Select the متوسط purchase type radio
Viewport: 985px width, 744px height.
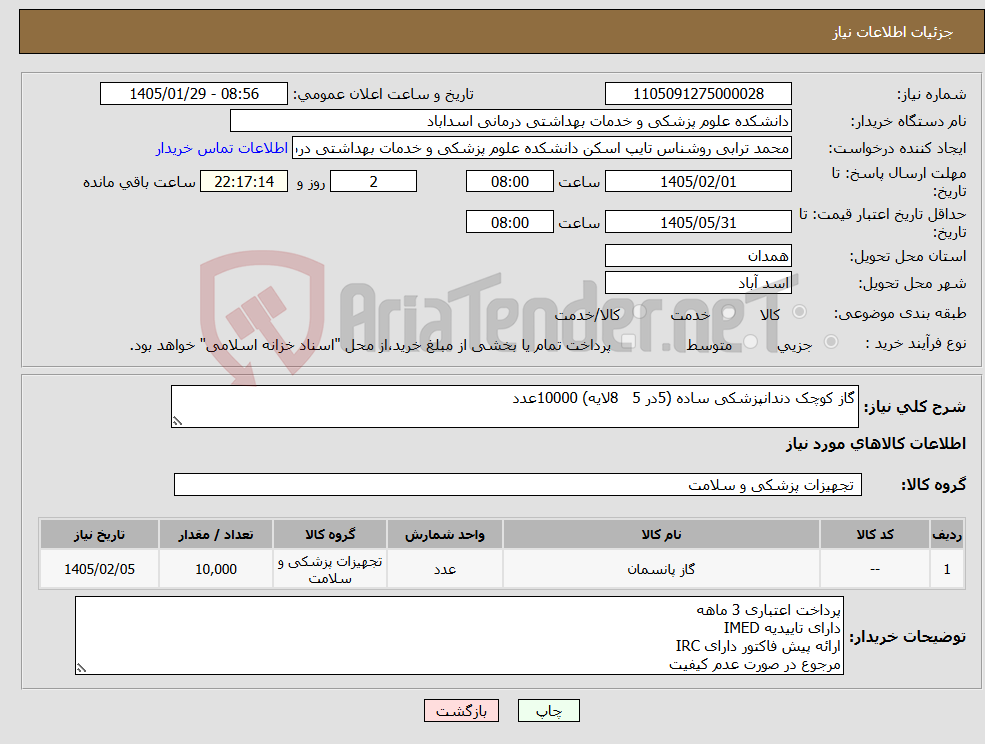751,342
